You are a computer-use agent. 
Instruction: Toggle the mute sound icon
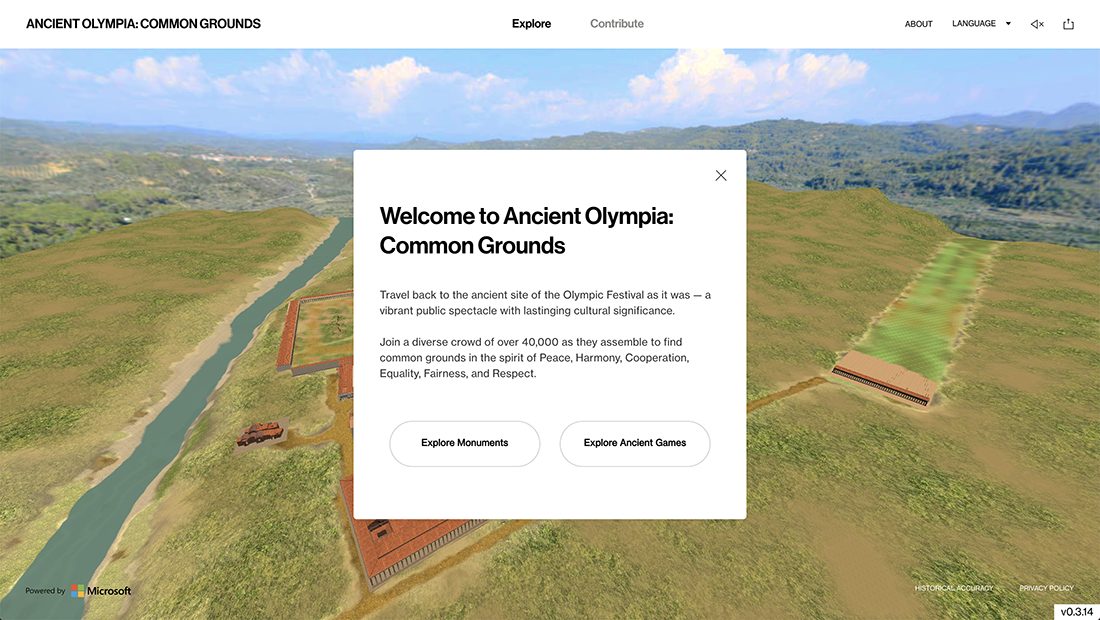coord(1037,24)
